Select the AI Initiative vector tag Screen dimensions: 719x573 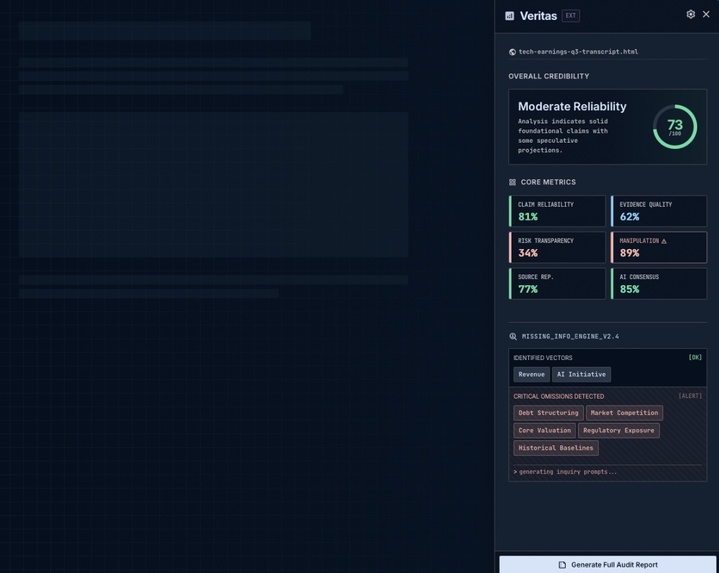click(x=581, y=375)
